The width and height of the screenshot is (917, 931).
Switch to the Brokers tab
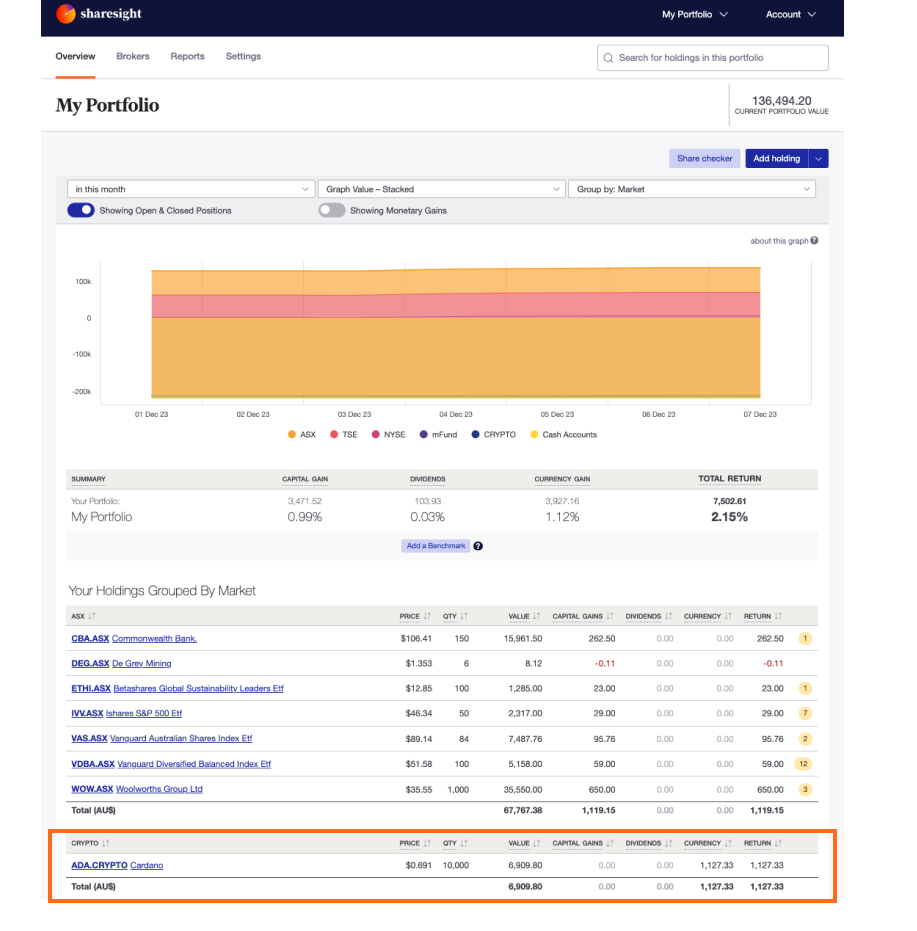tap(133, 56)
